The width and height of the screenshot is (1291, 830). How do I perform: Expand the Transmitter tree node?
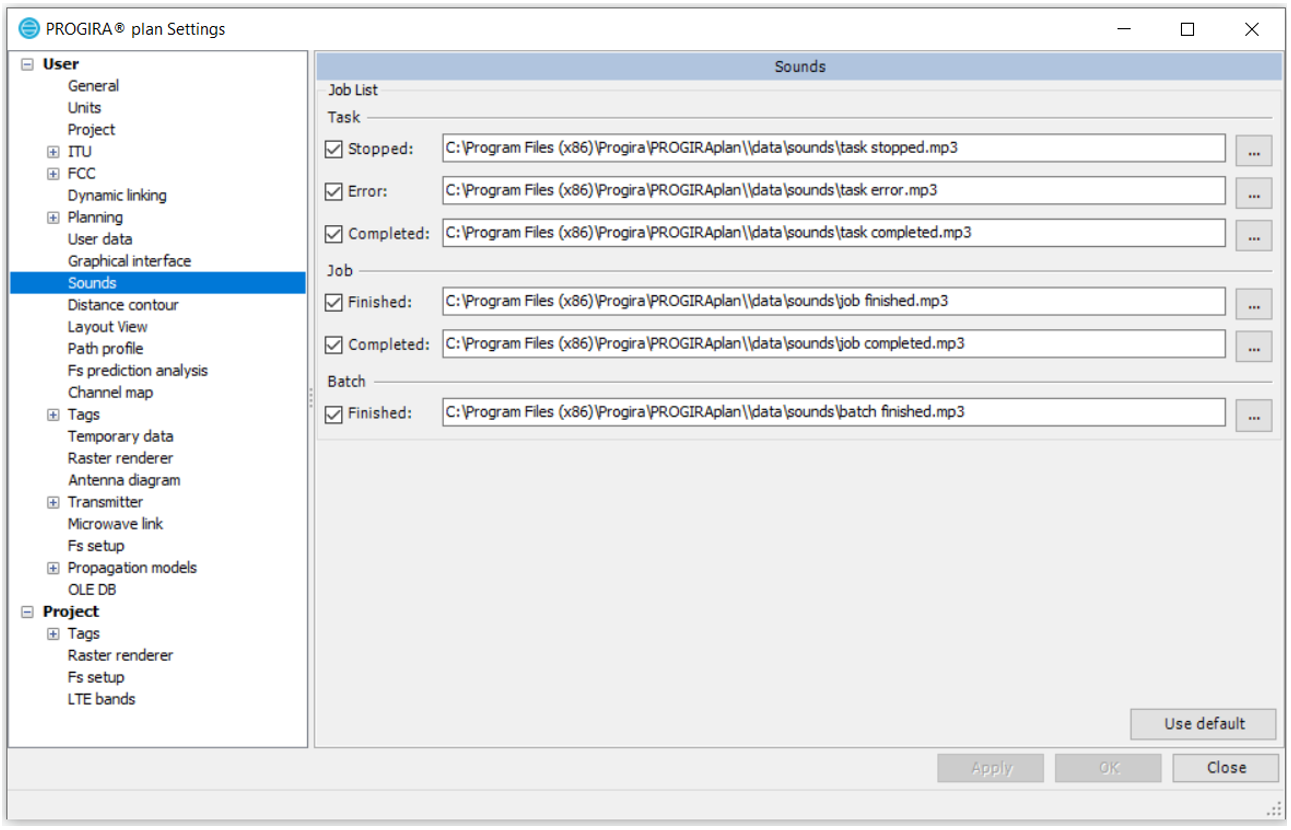[x=53, y=503]
